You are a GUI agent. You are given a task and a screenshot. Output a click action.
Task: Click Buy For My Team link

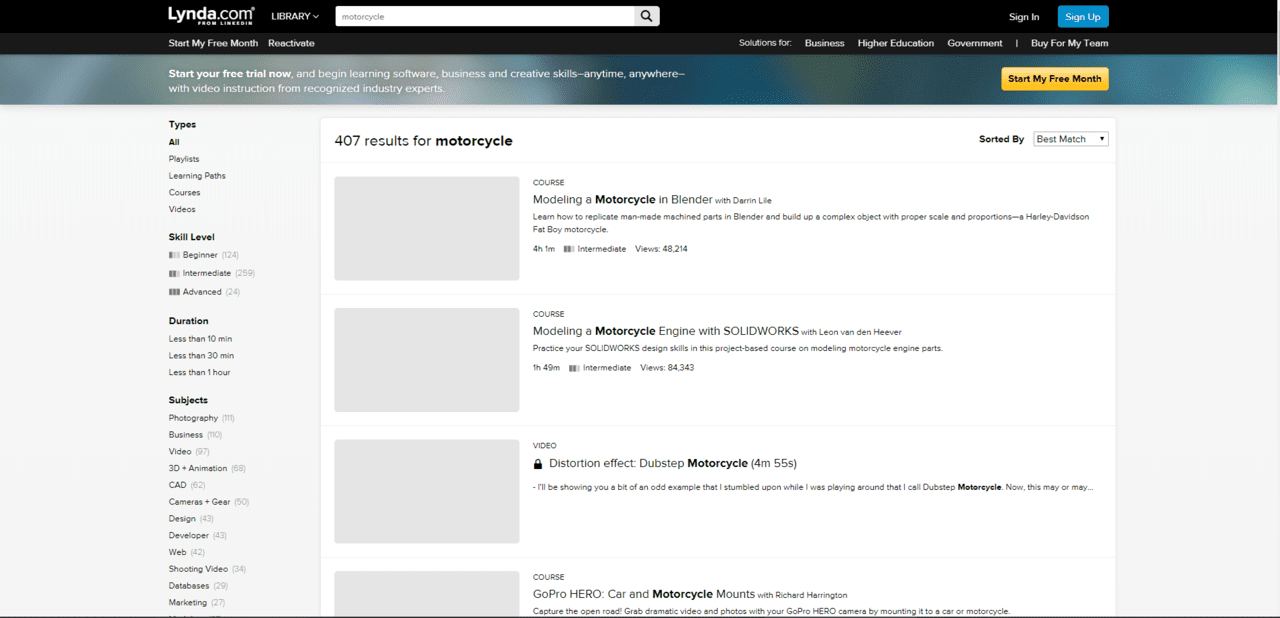tap(1070, 43)
